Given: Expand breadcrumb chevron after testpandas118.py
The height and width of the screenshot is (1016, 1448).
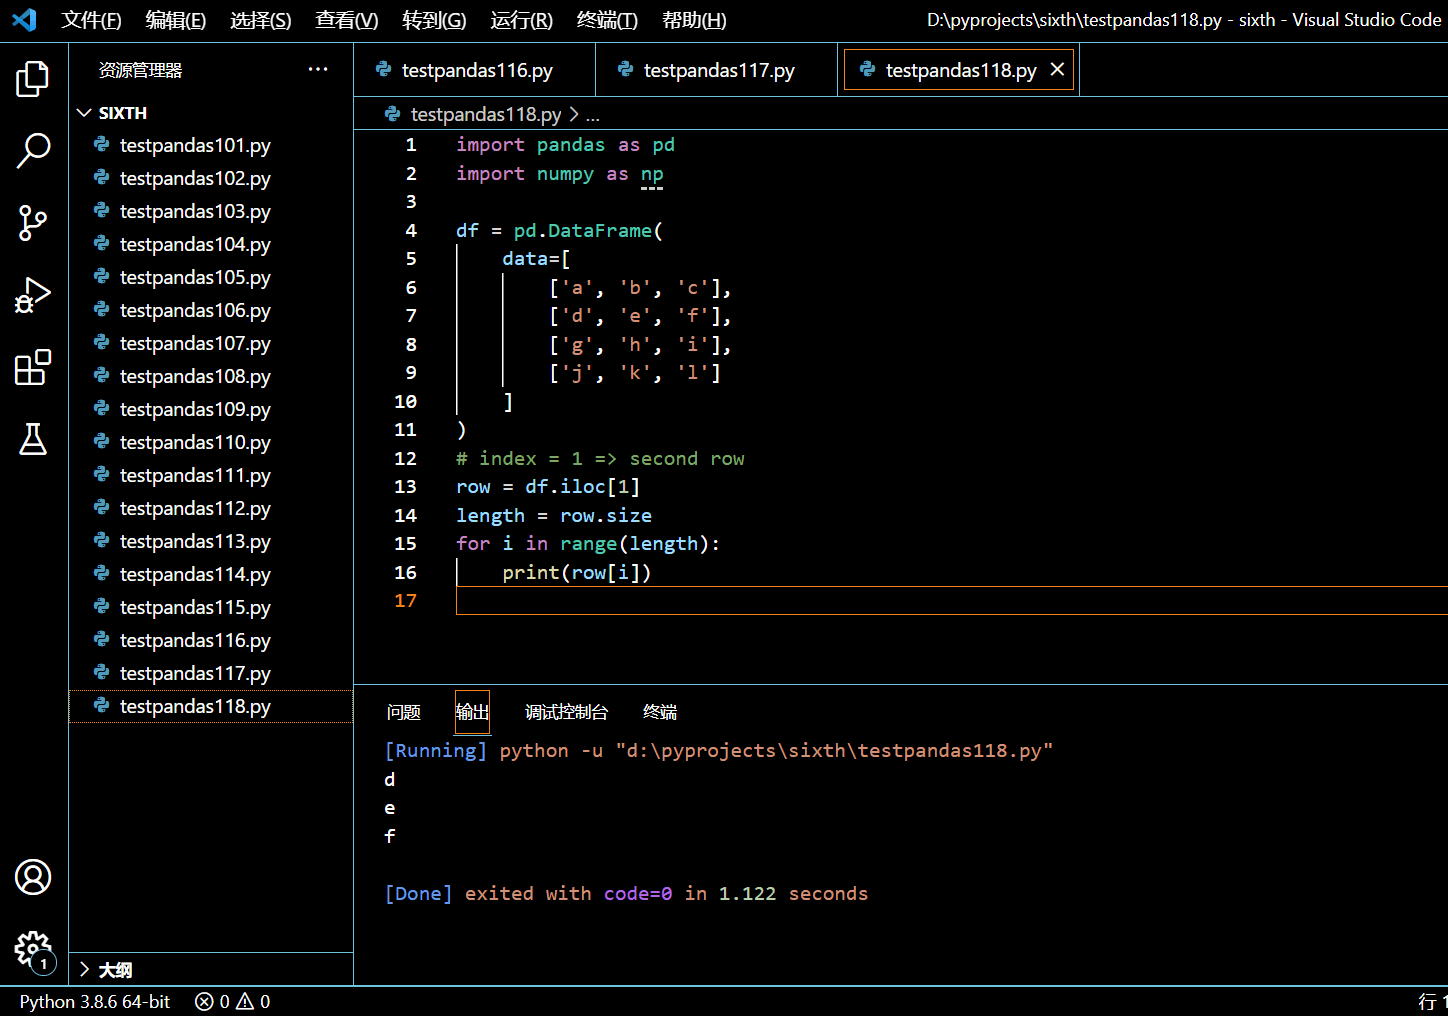Looking at the screenshot, I should pyautogui.click(x=574, y=114).
